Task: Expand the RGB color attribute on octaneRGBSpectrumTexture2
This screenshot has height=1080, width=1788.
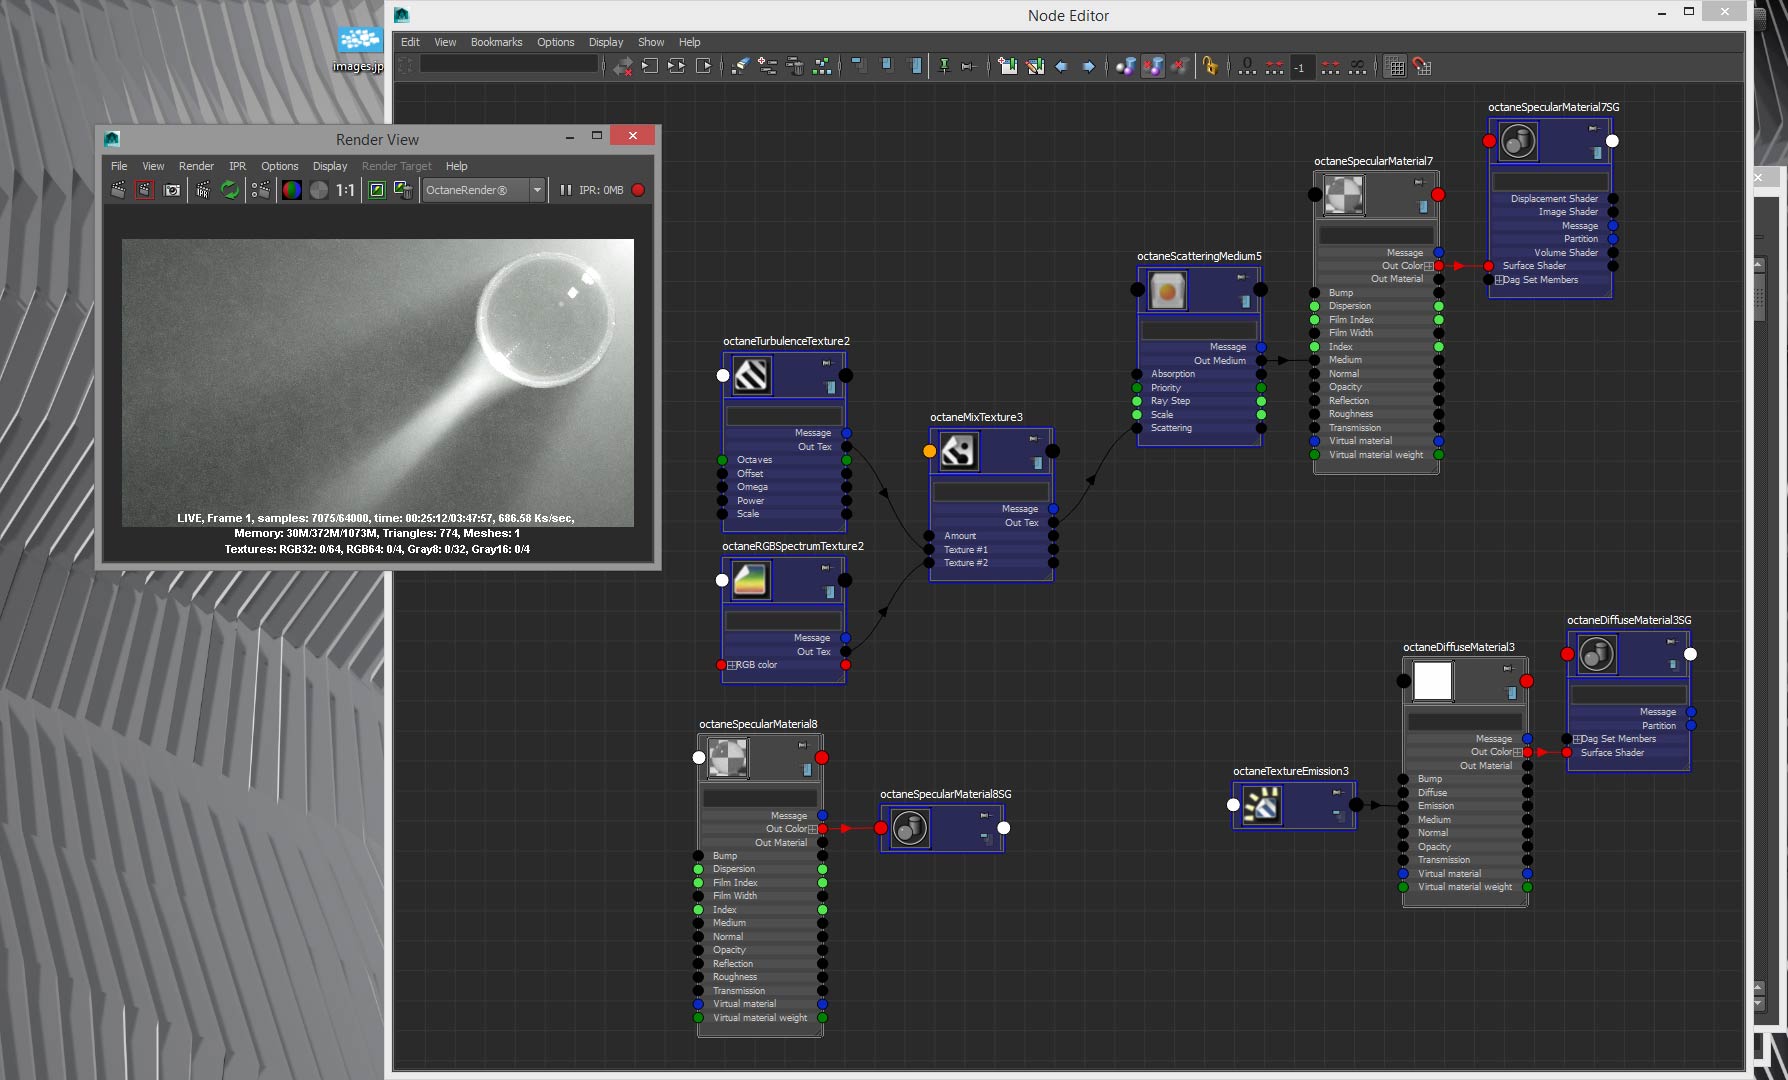Action: click(732, 665)
